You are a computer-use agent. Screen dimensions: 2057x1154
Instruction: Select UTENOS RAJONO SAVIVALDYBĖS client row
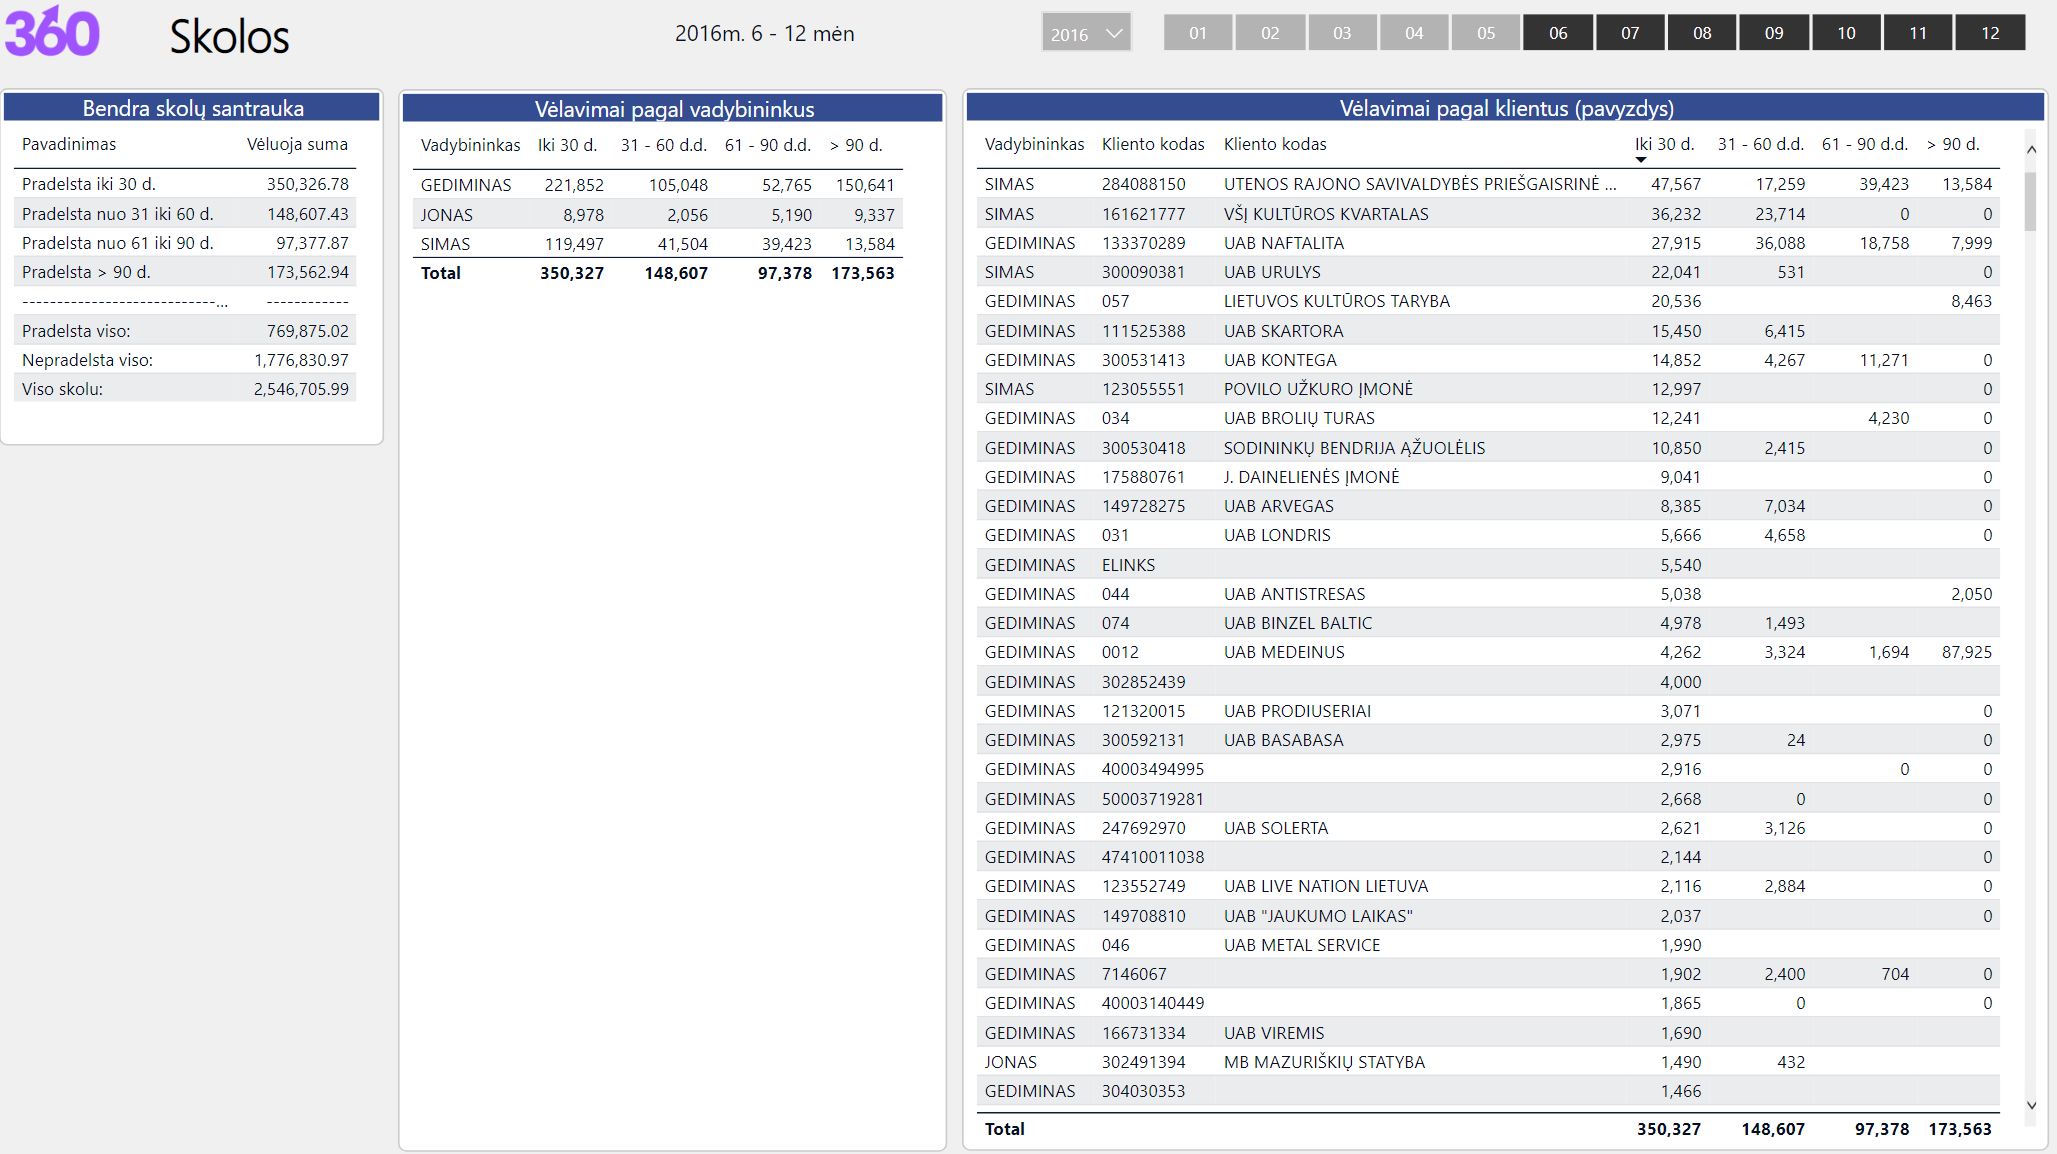[x=1488, y=184]
